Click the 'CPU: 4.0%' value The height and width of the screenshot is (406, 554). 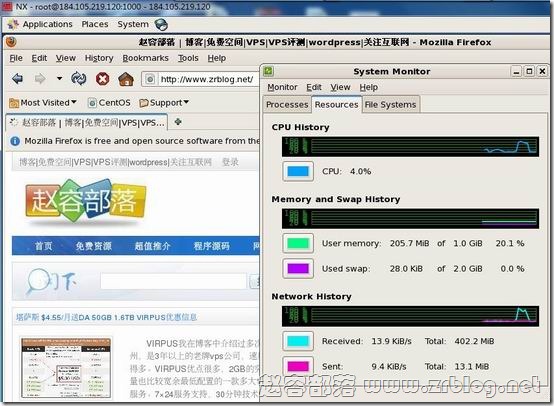pyautogui.click(x=346, y=171)
